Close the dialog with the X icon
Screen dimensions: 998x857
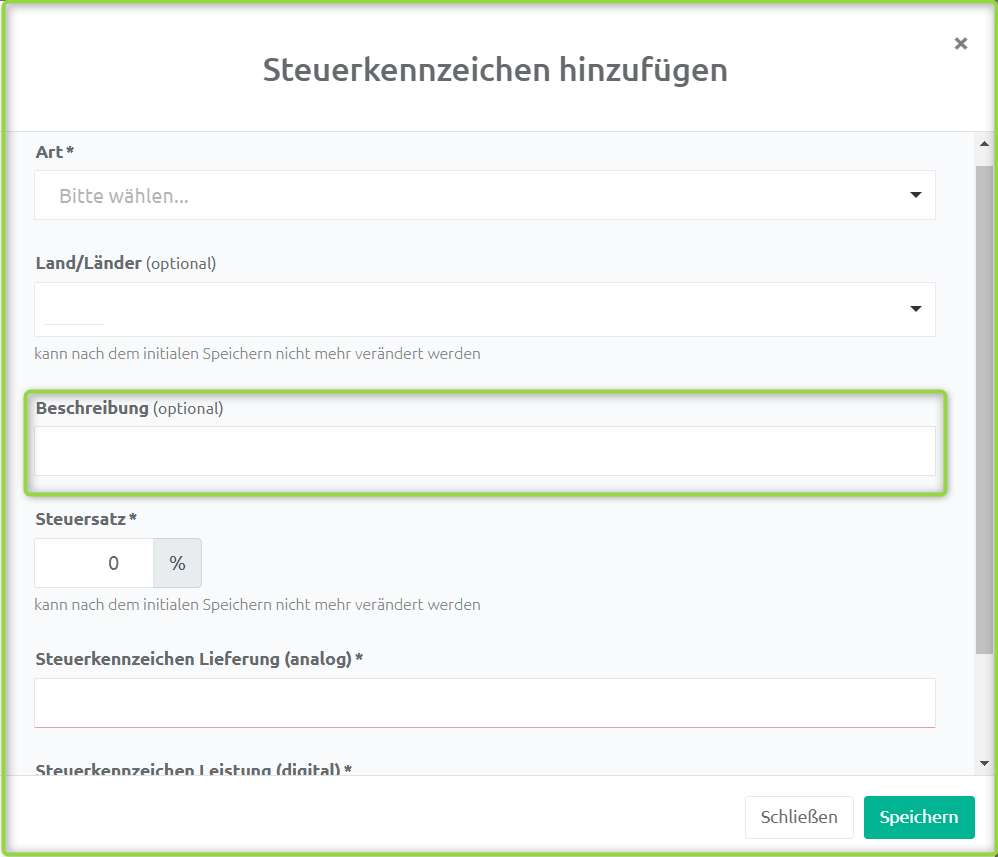click(960, 43)
